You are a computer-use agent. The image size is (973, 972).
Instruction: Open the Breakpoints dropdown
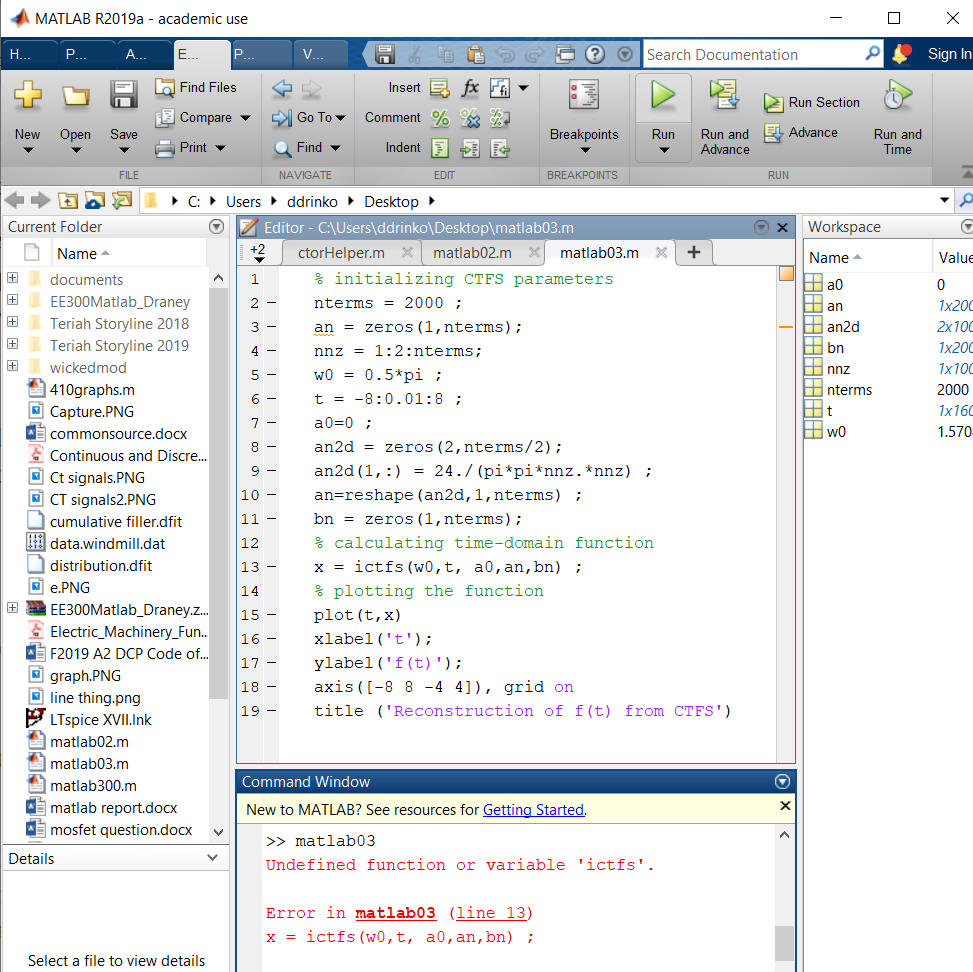coord(584,150)
